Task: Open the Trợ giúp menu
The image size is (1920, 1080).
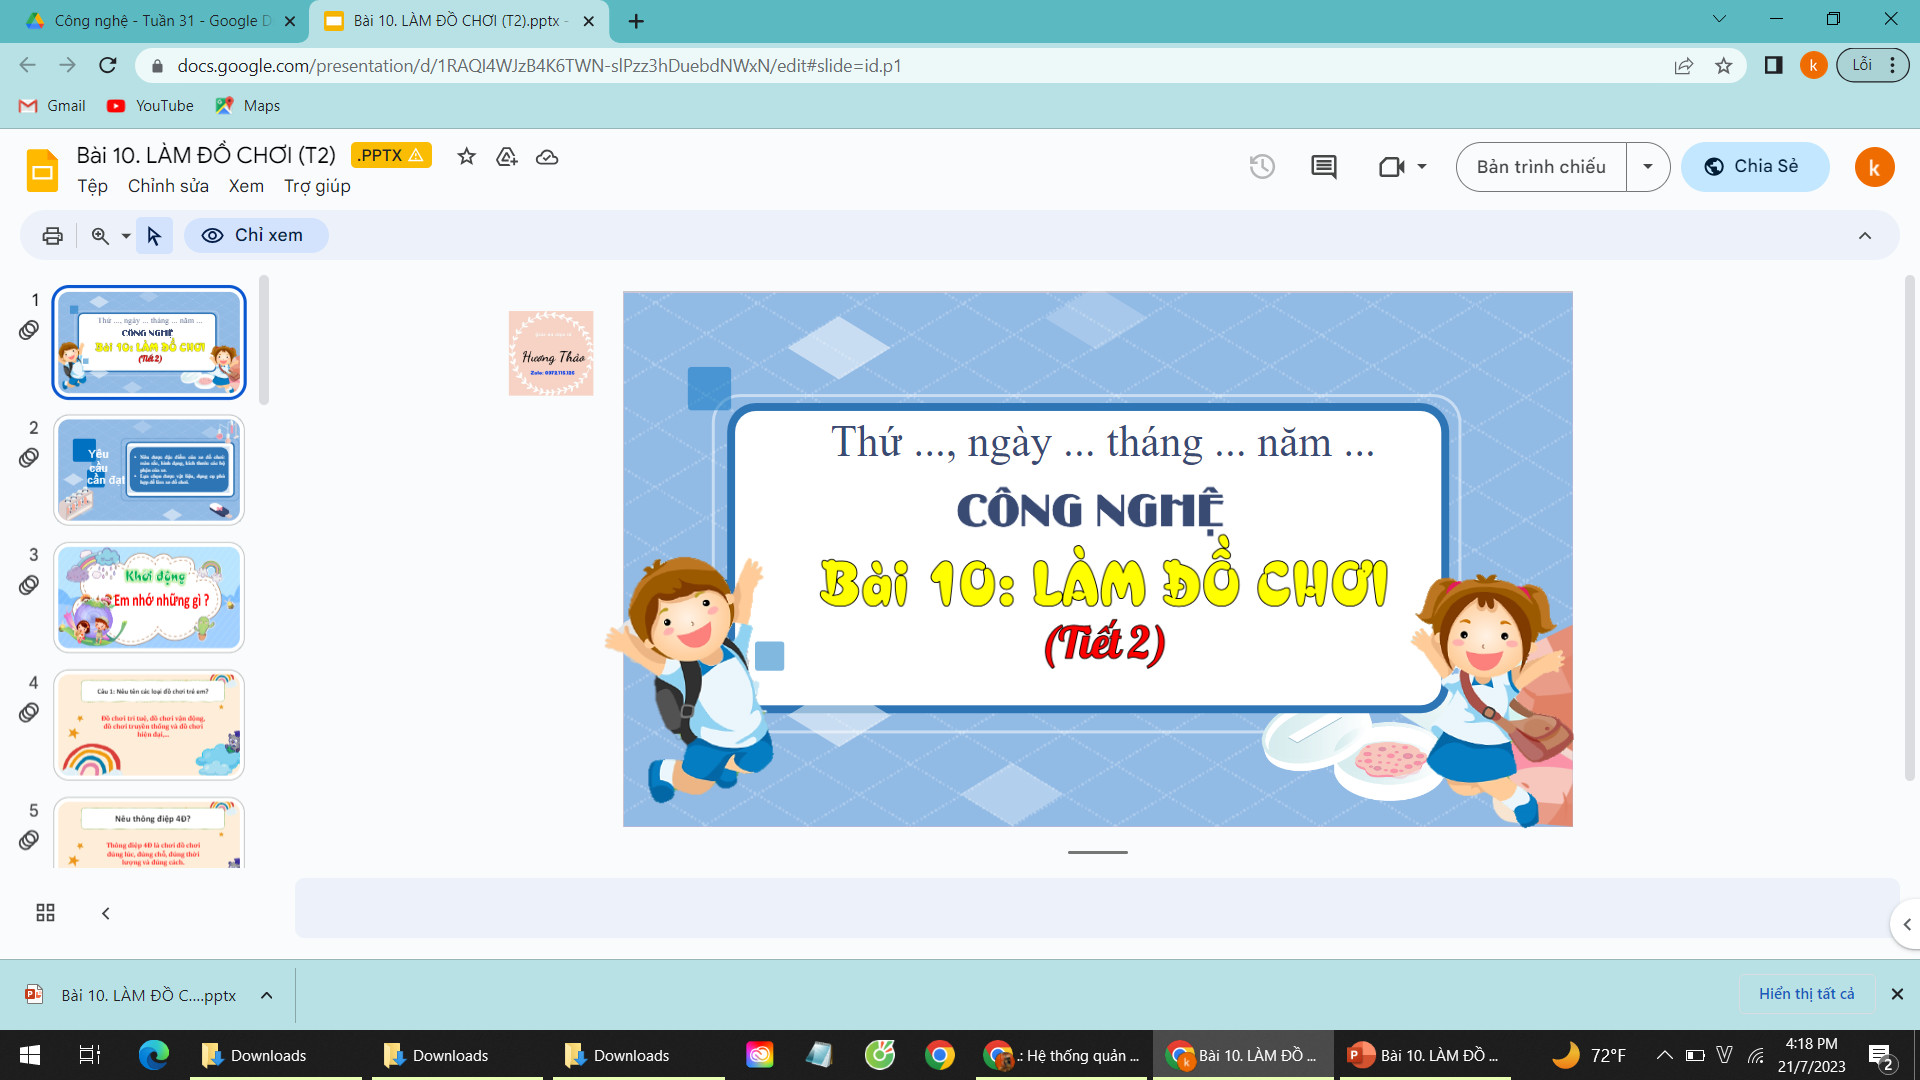Action: (317, 186)
